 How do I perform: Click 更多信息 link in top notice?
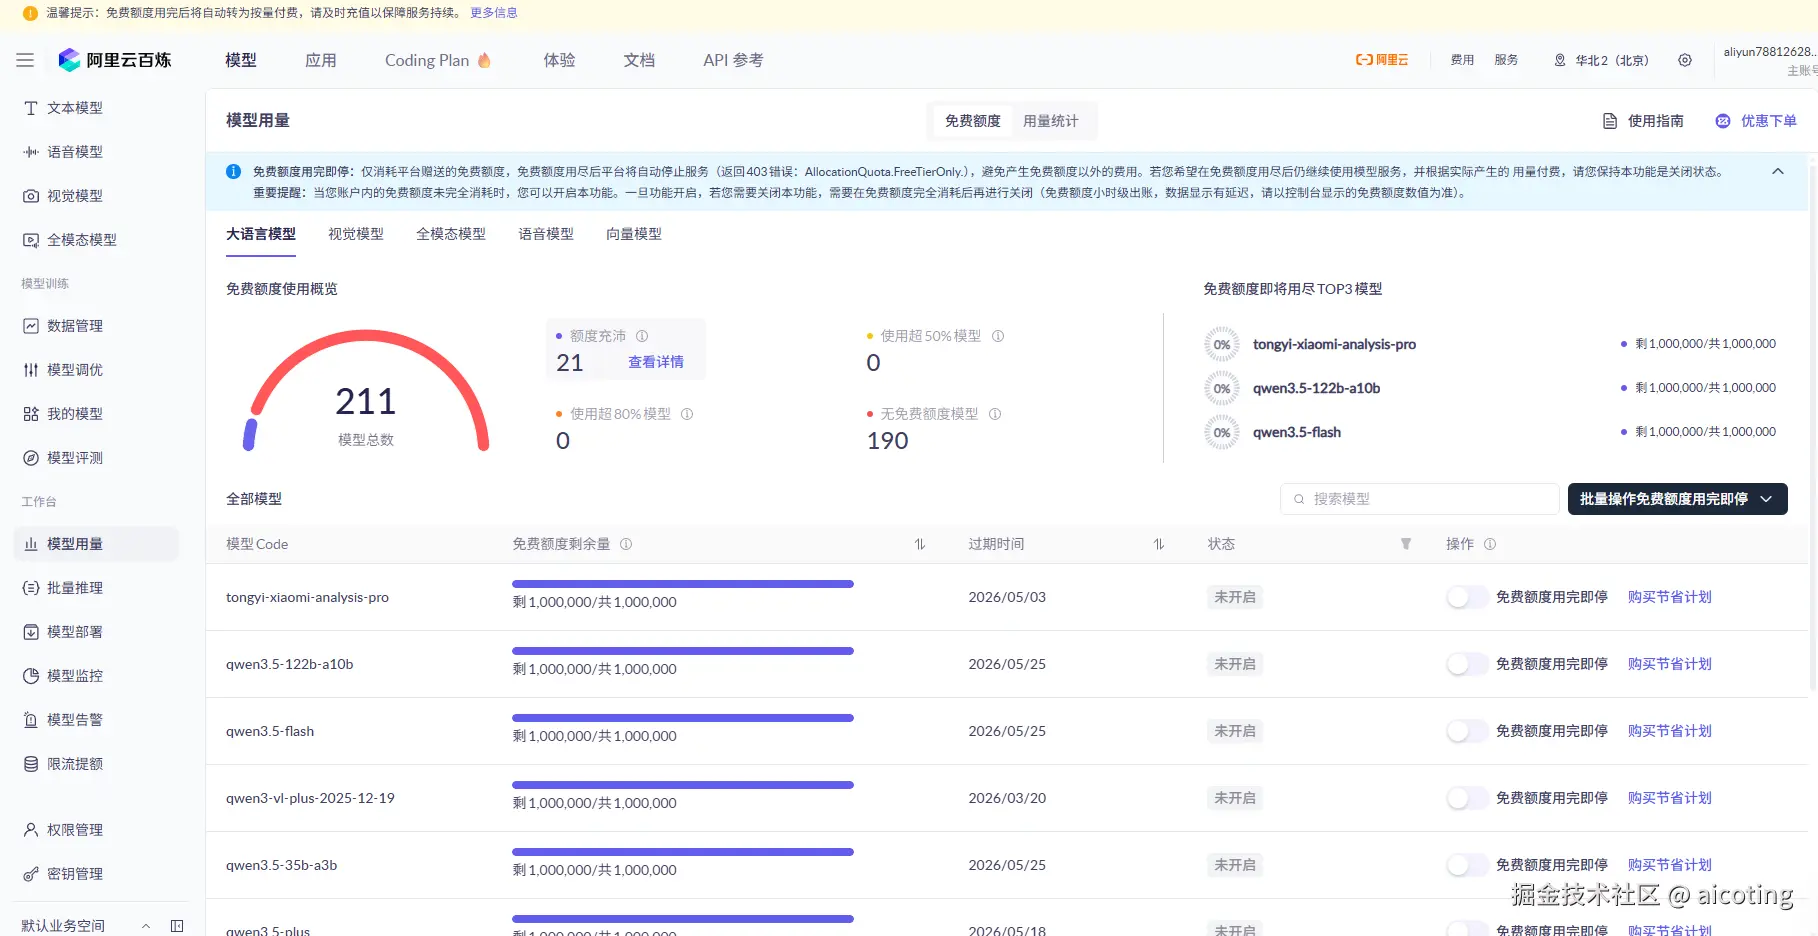tap(494, 13)
